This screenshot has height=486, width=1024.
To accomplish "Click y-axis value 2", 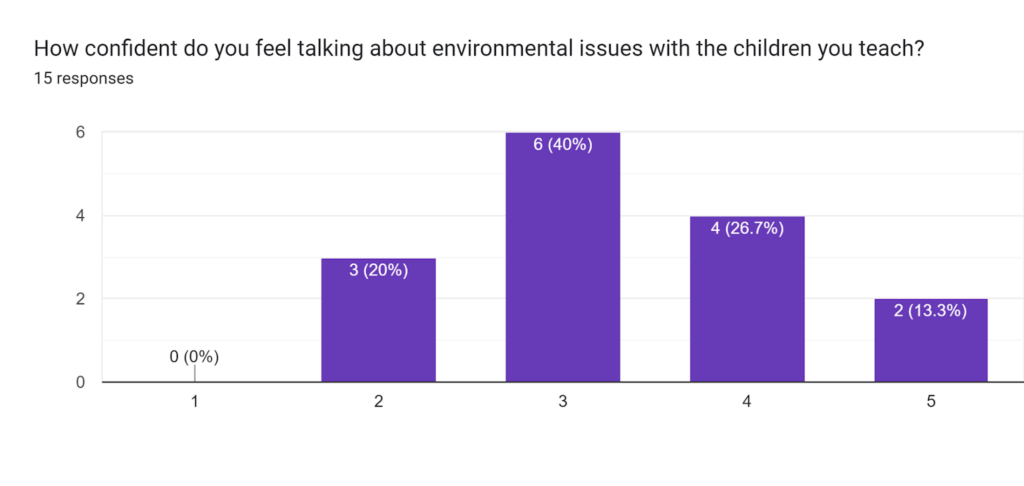I will (x=78, y=298).
